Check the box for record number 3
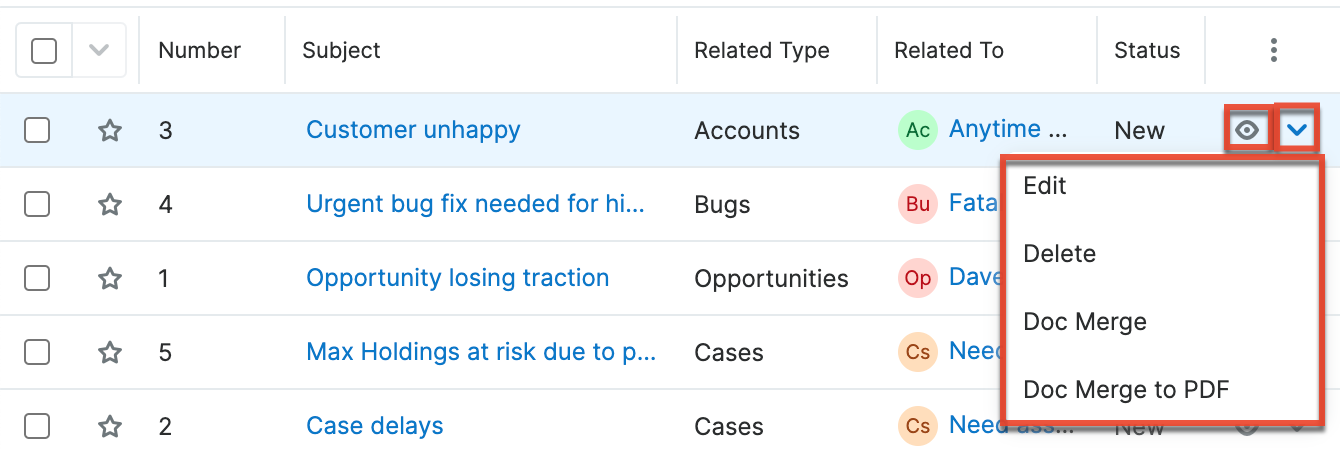 (37, 130)
